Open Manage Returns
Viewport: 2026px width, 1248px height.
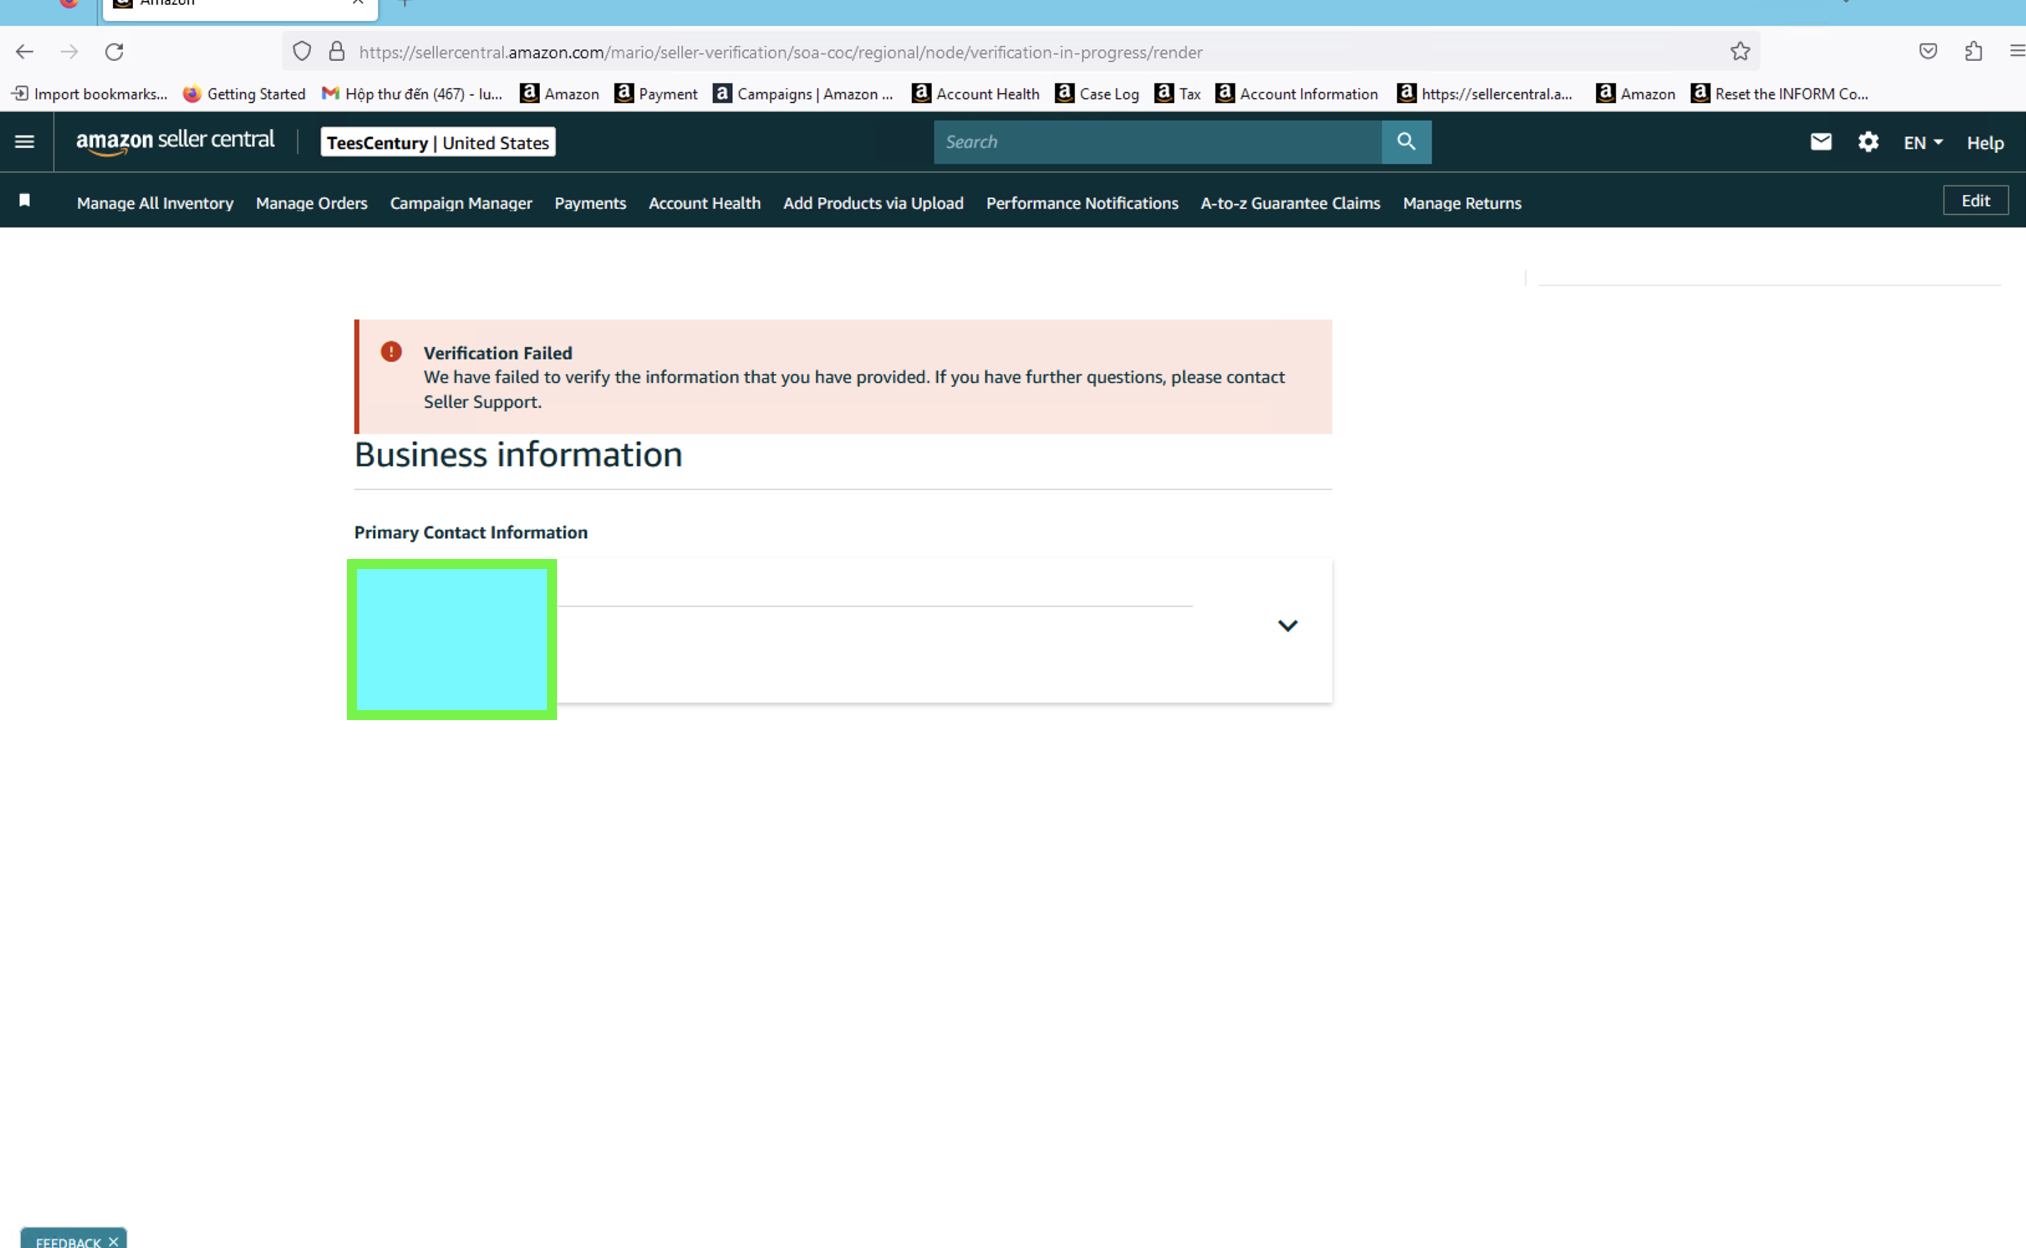pyautogui.click(x=1462, y=203)
